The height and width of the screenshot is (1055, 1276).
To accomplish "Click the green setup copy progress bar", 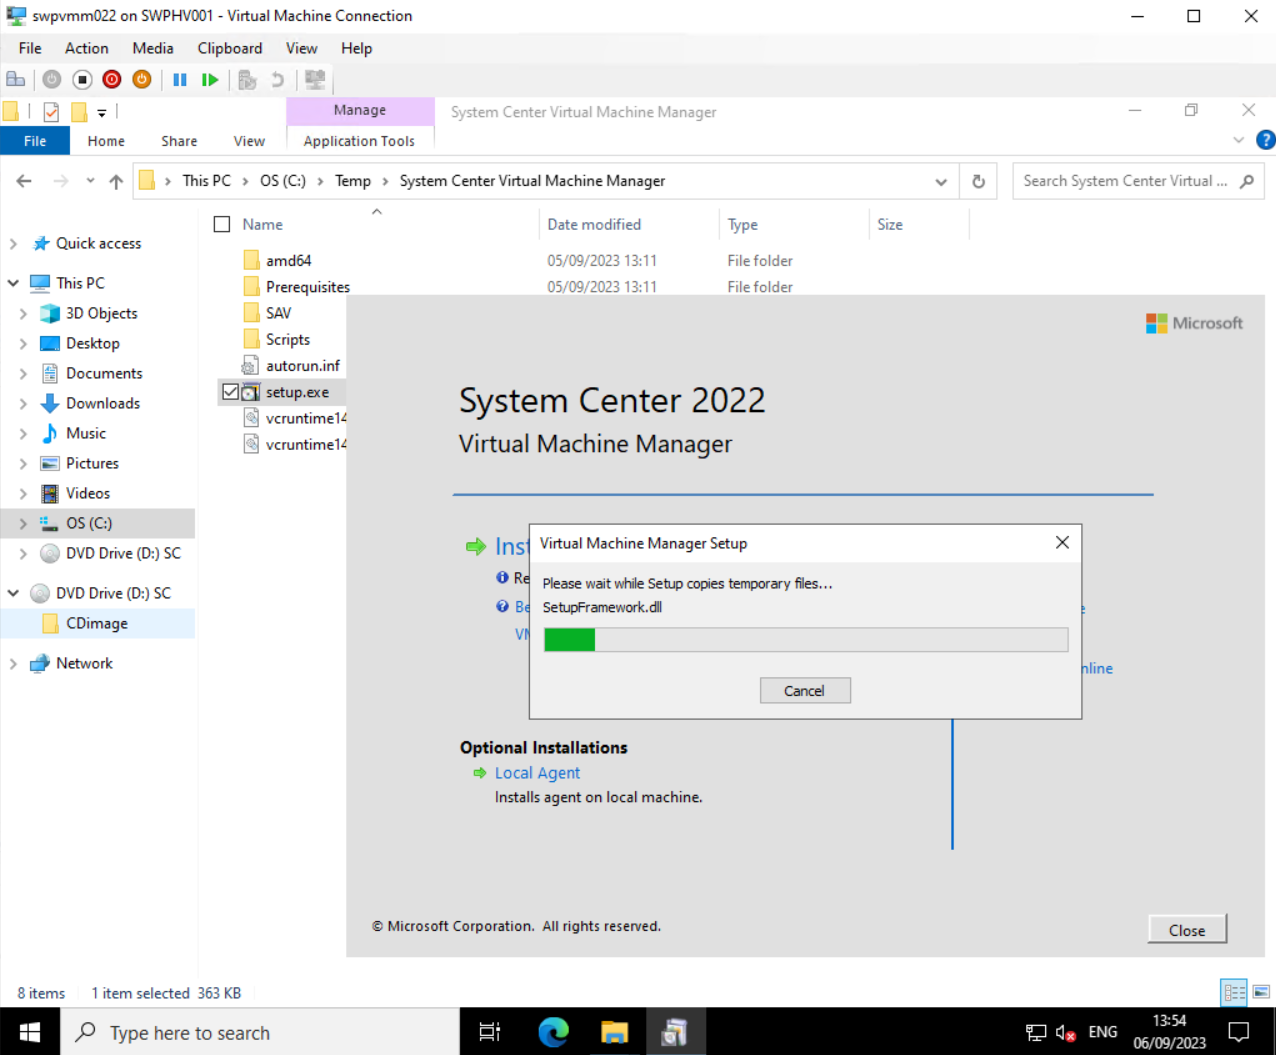I will 569,639.
